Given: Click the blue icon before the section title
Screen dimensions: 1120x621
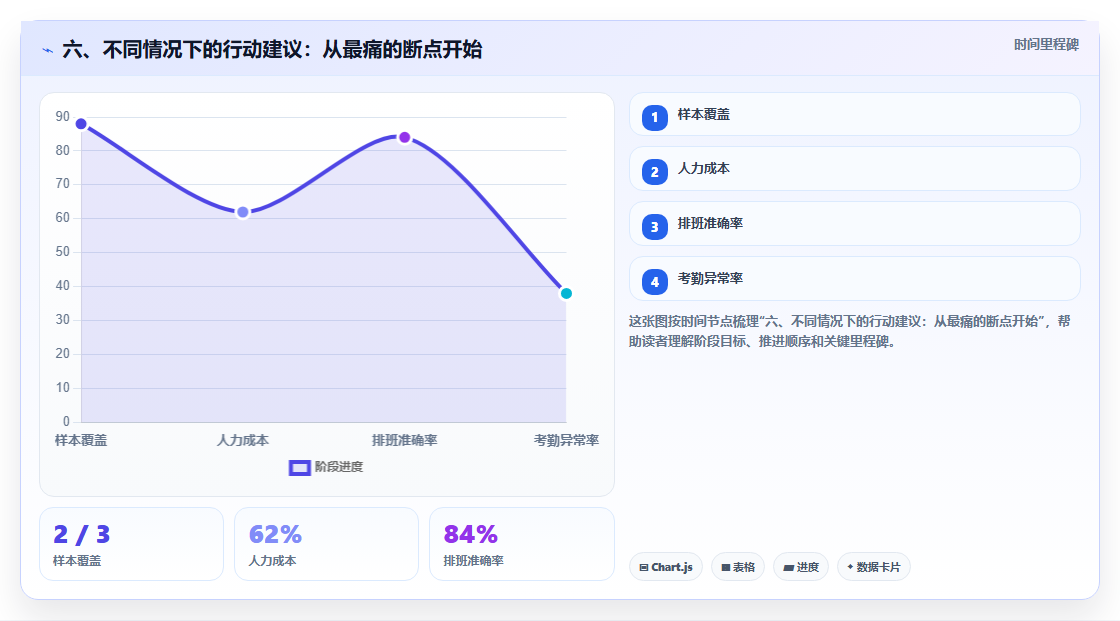Looking at the screenshot, I should pos(48,50).
